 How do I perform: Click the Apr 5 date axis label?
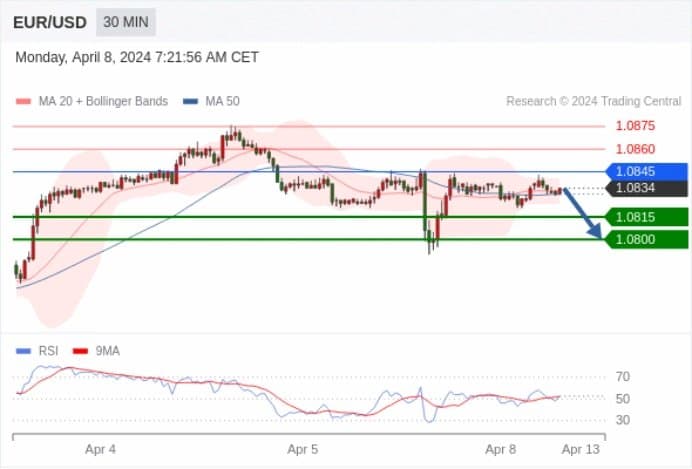tap(302, 450)
